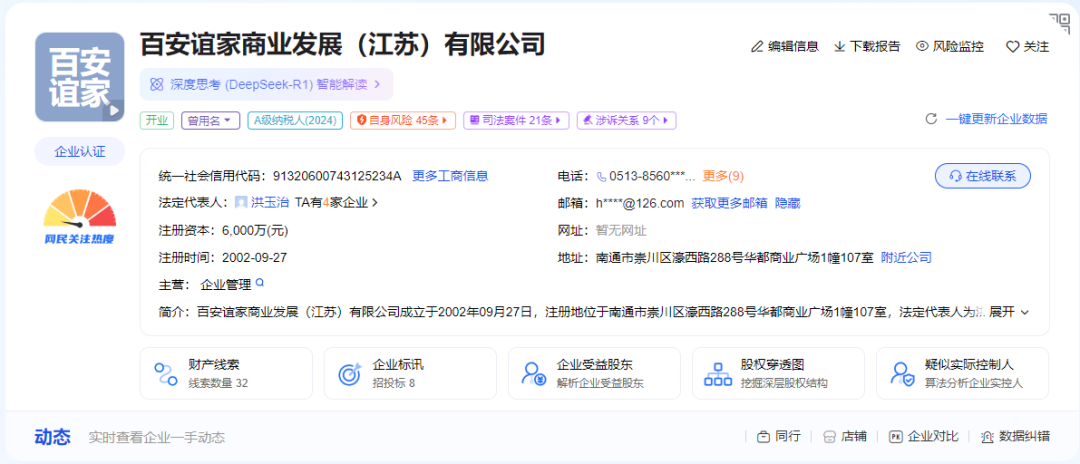Click the refresh icon beside 一键更新企业数据

pos(931,119)
